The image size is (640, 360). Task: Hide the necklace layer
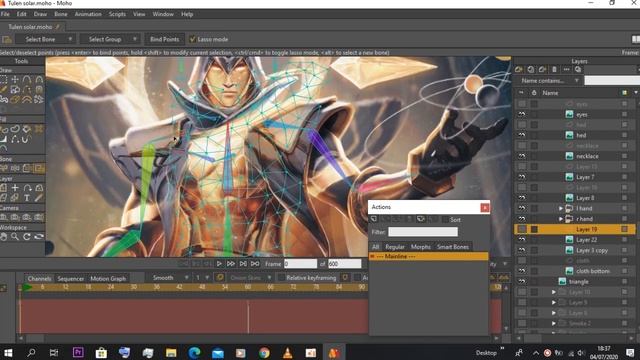pyautogui.click(x=522, y=156)
